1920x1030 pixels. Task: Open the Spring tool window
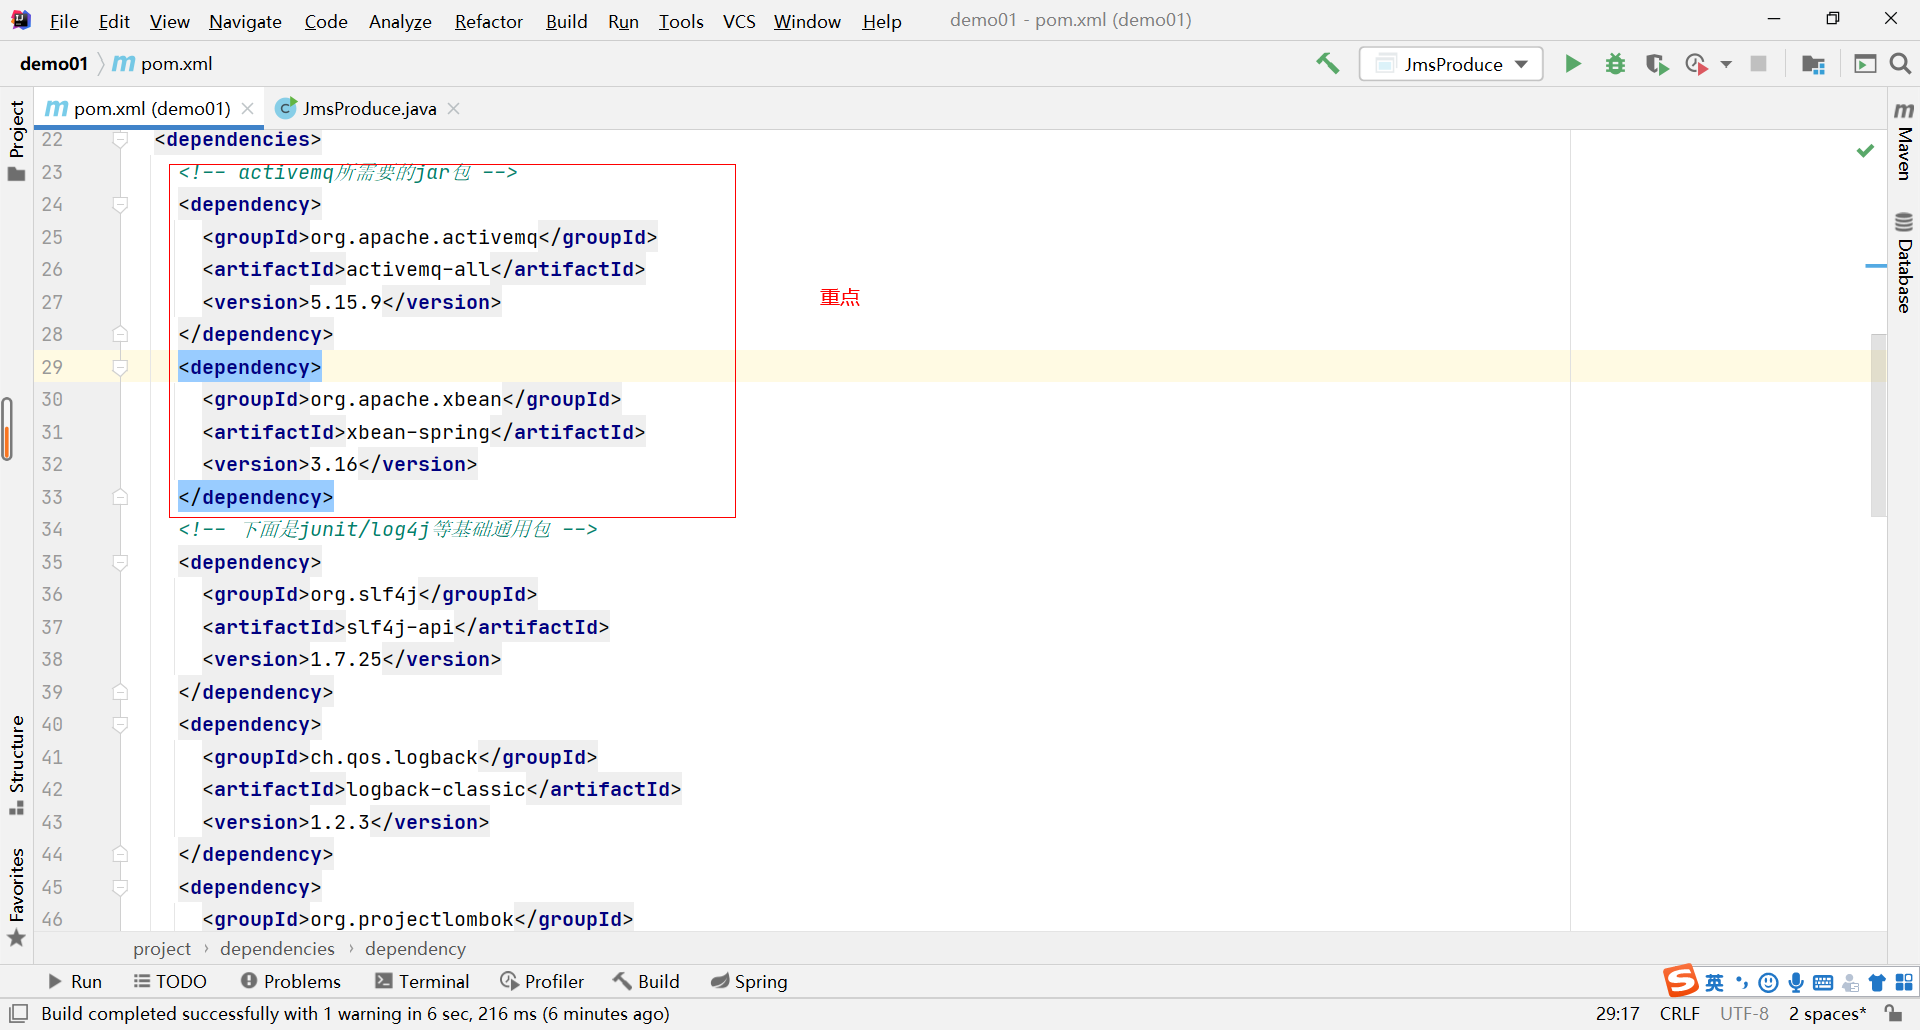[x=749, y=981]
